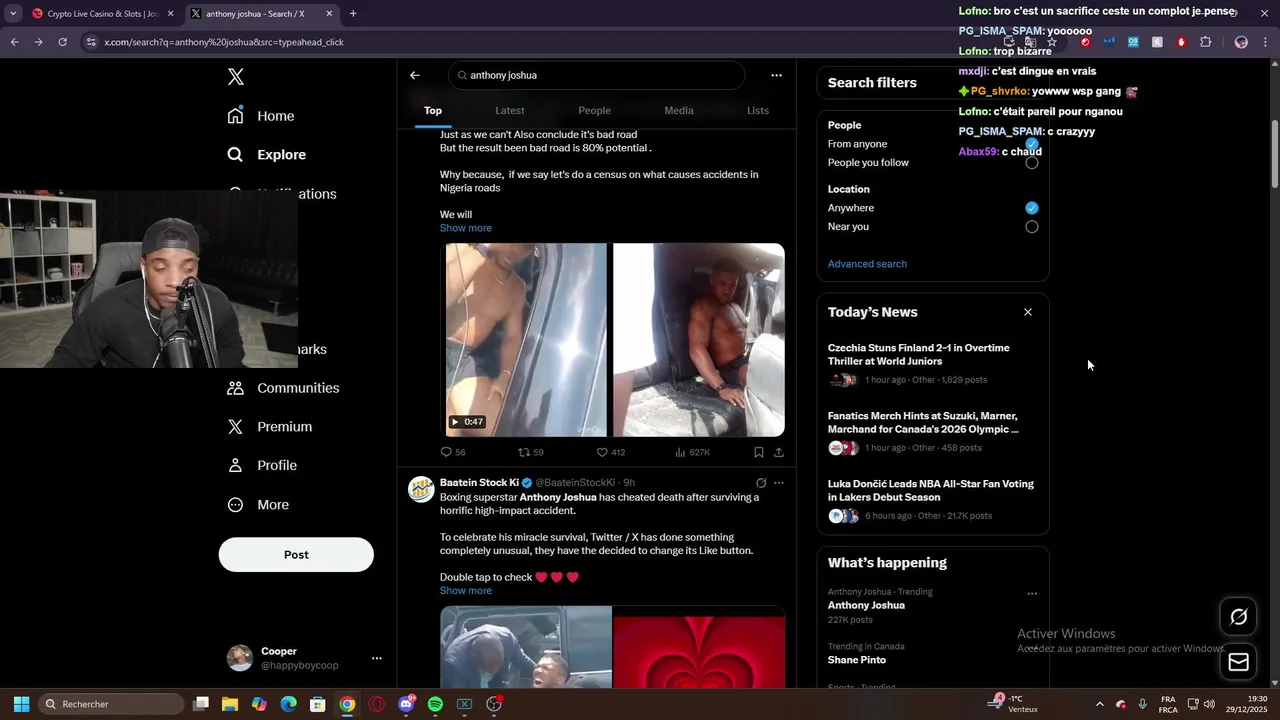The image size is (1280, 720).
Task: Expand Baatein post with Show more
Action: tap(466, 591)
